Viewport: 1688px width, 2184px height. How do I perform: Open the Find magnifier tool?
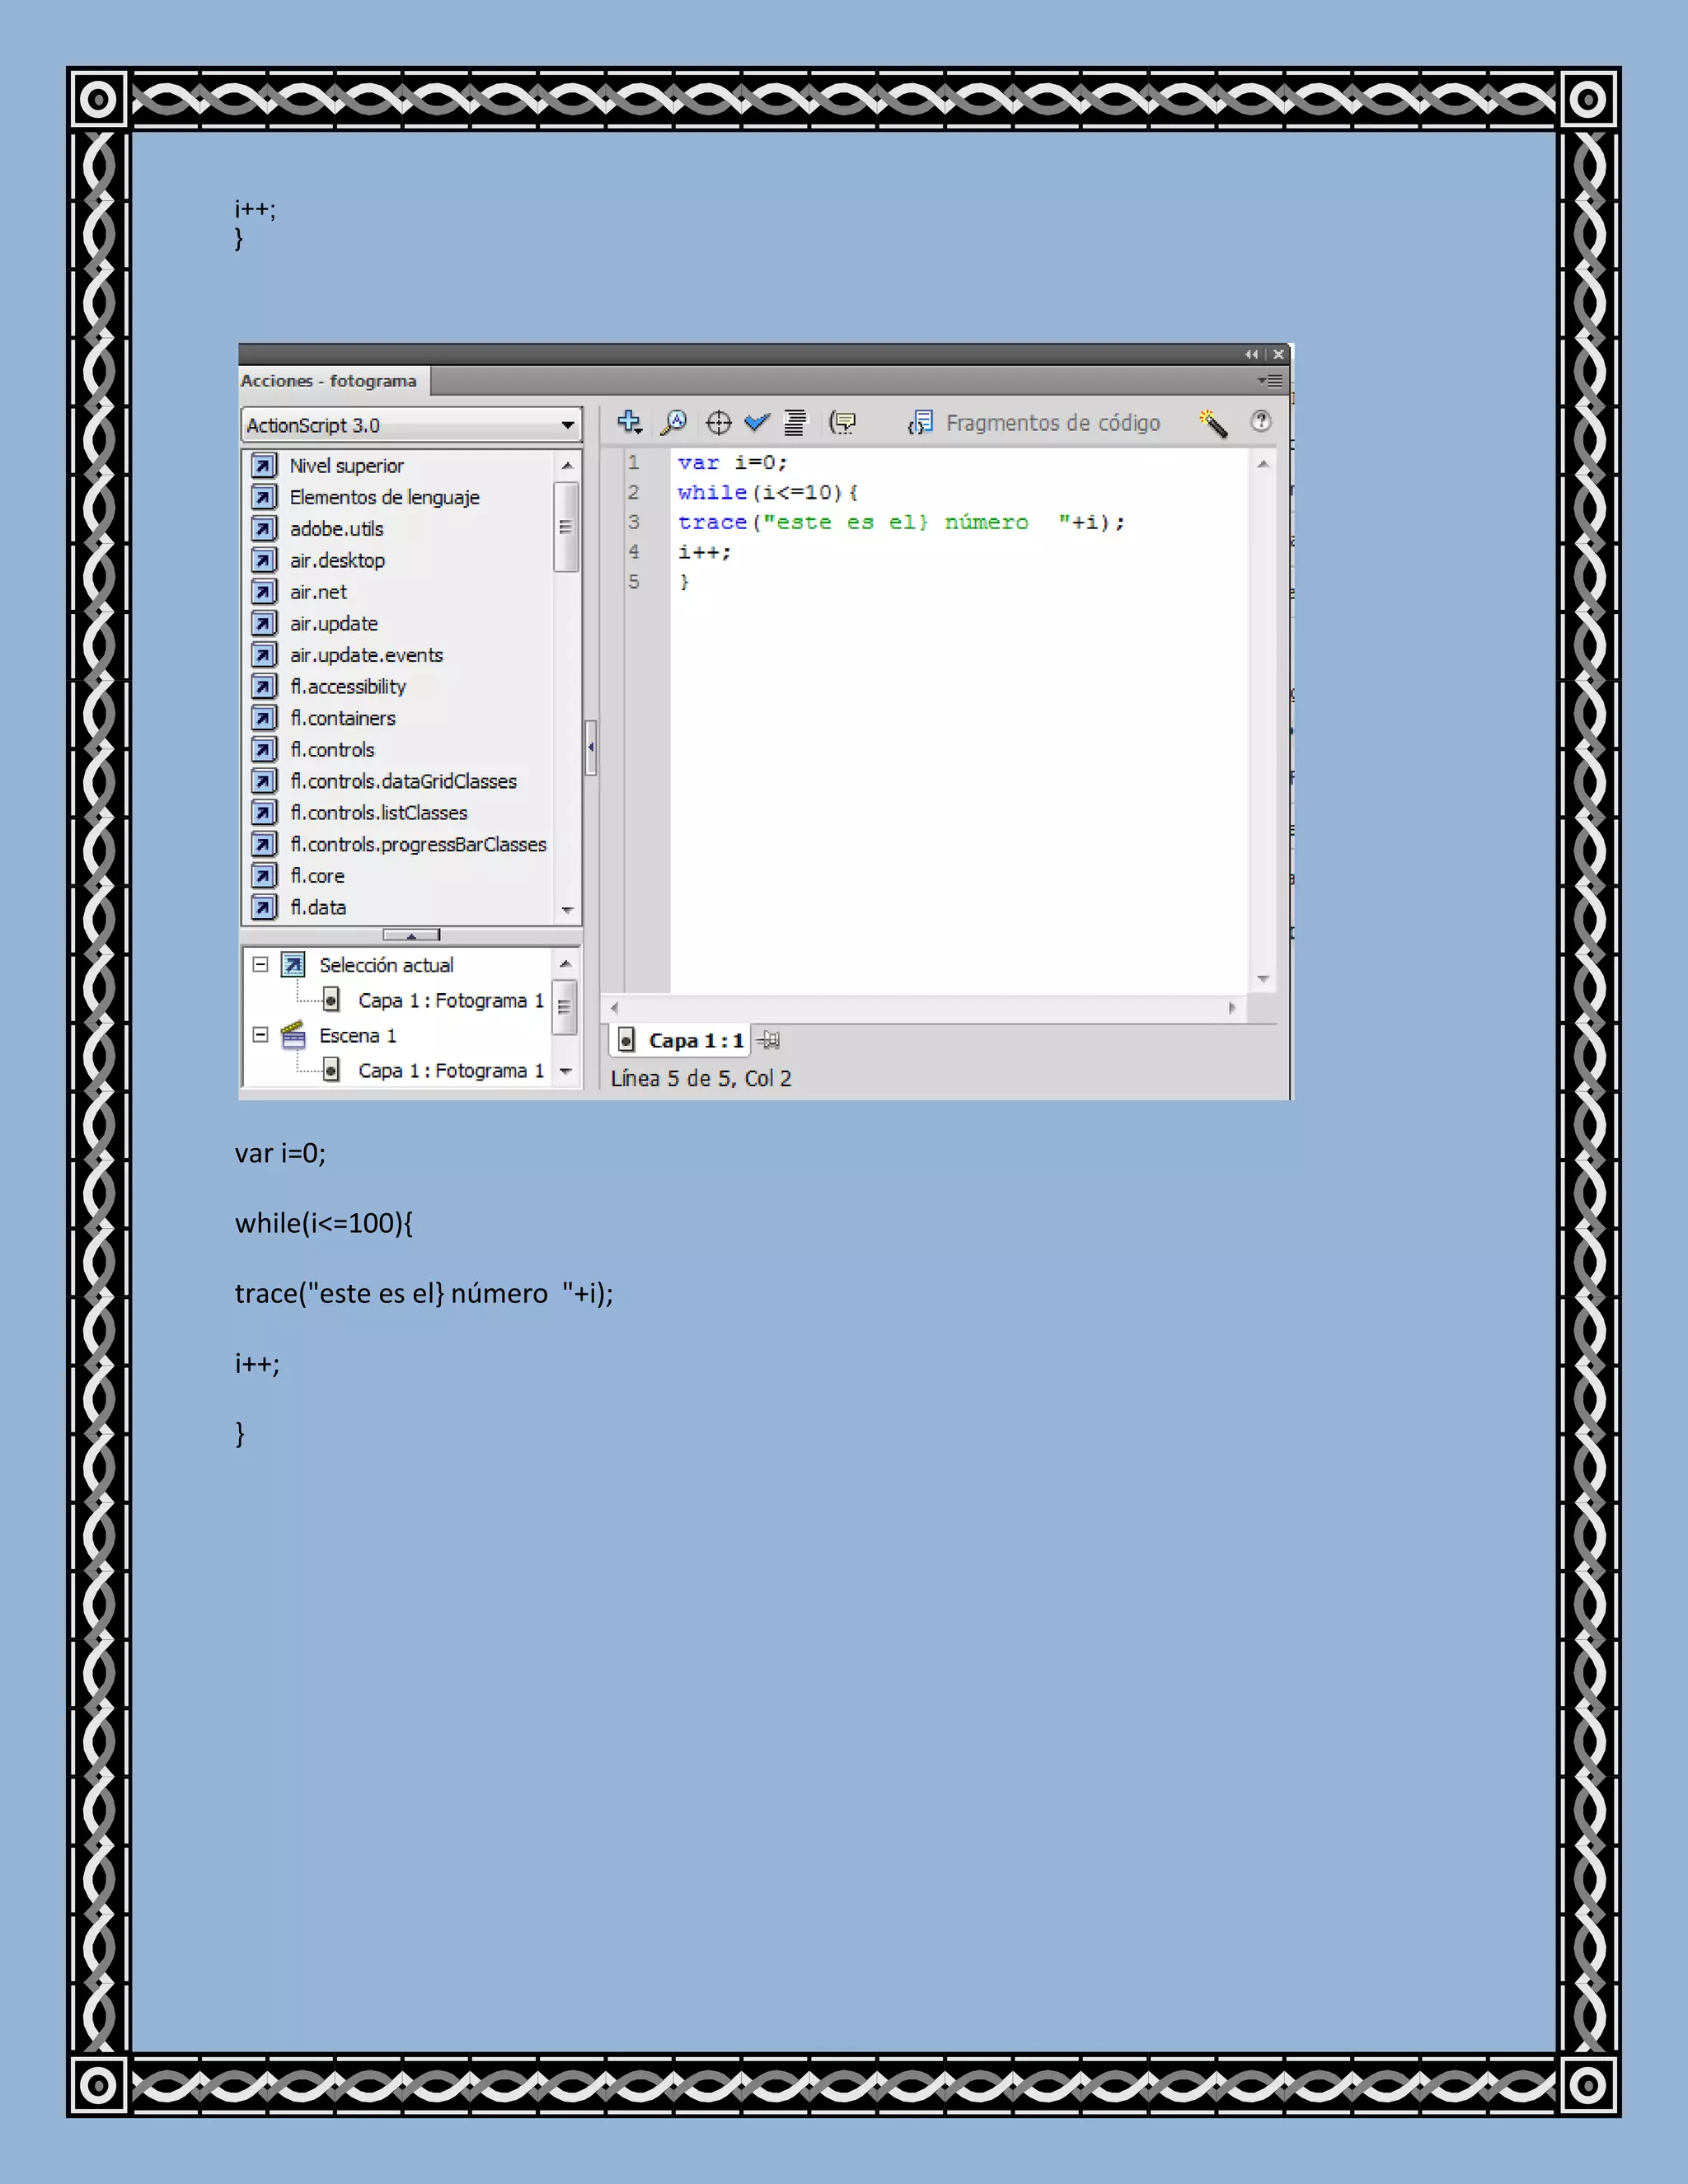click(674, 422)
